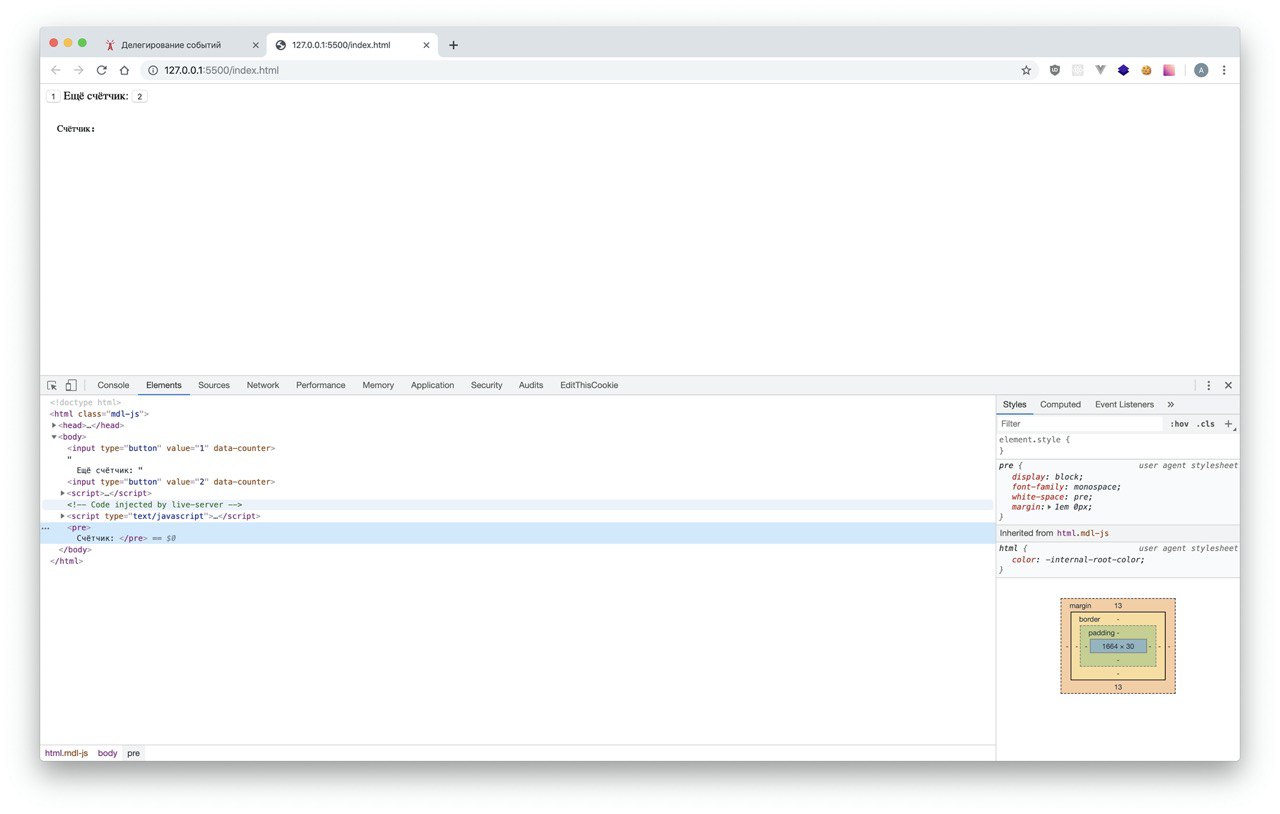Viewport: 1280px width, 814px height.
Task: Follow the html.mdl-js inherited link
Action: click(x=1083, y=533)
